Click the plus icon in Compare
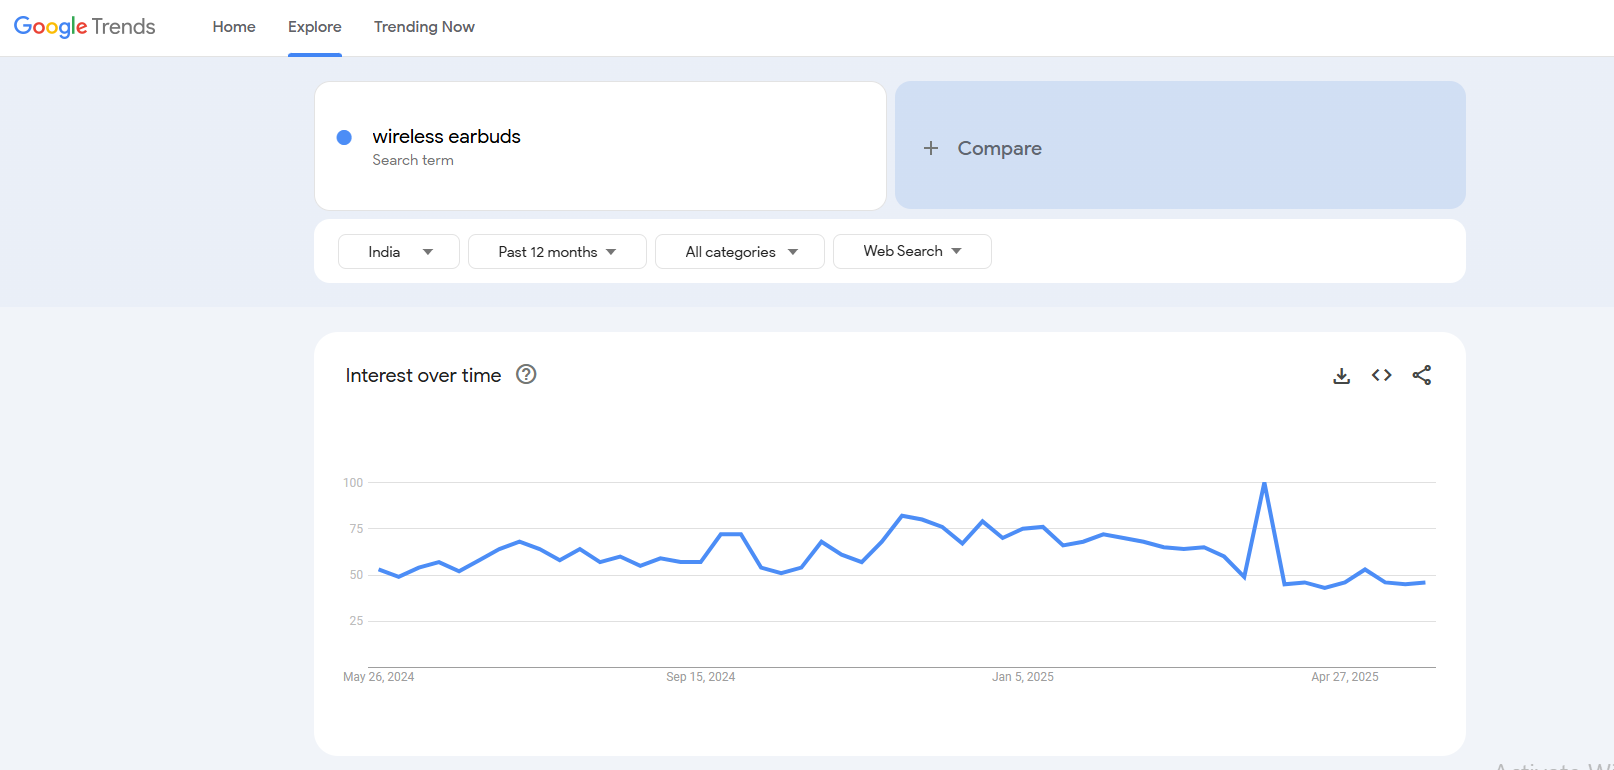Image resolution: width=1614 pixels, height=770 pixels. click(x=931, y=148)
